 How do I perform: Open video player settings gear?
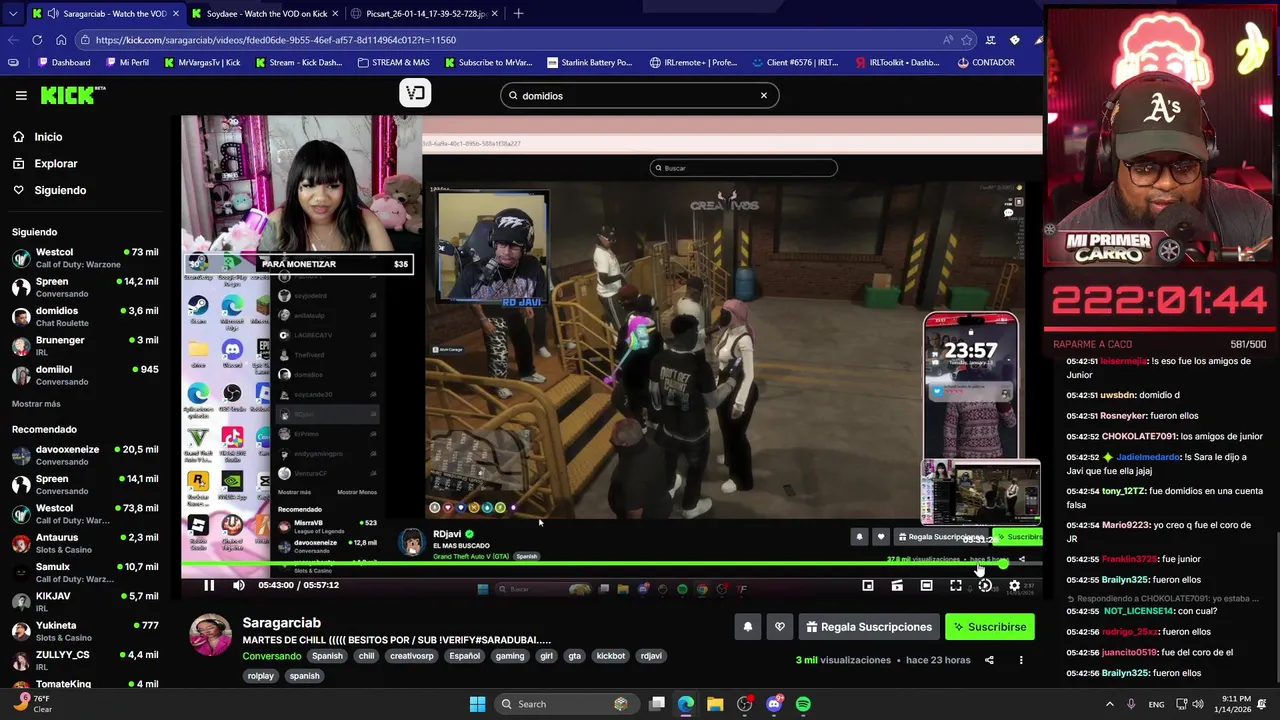point(1014,585)
